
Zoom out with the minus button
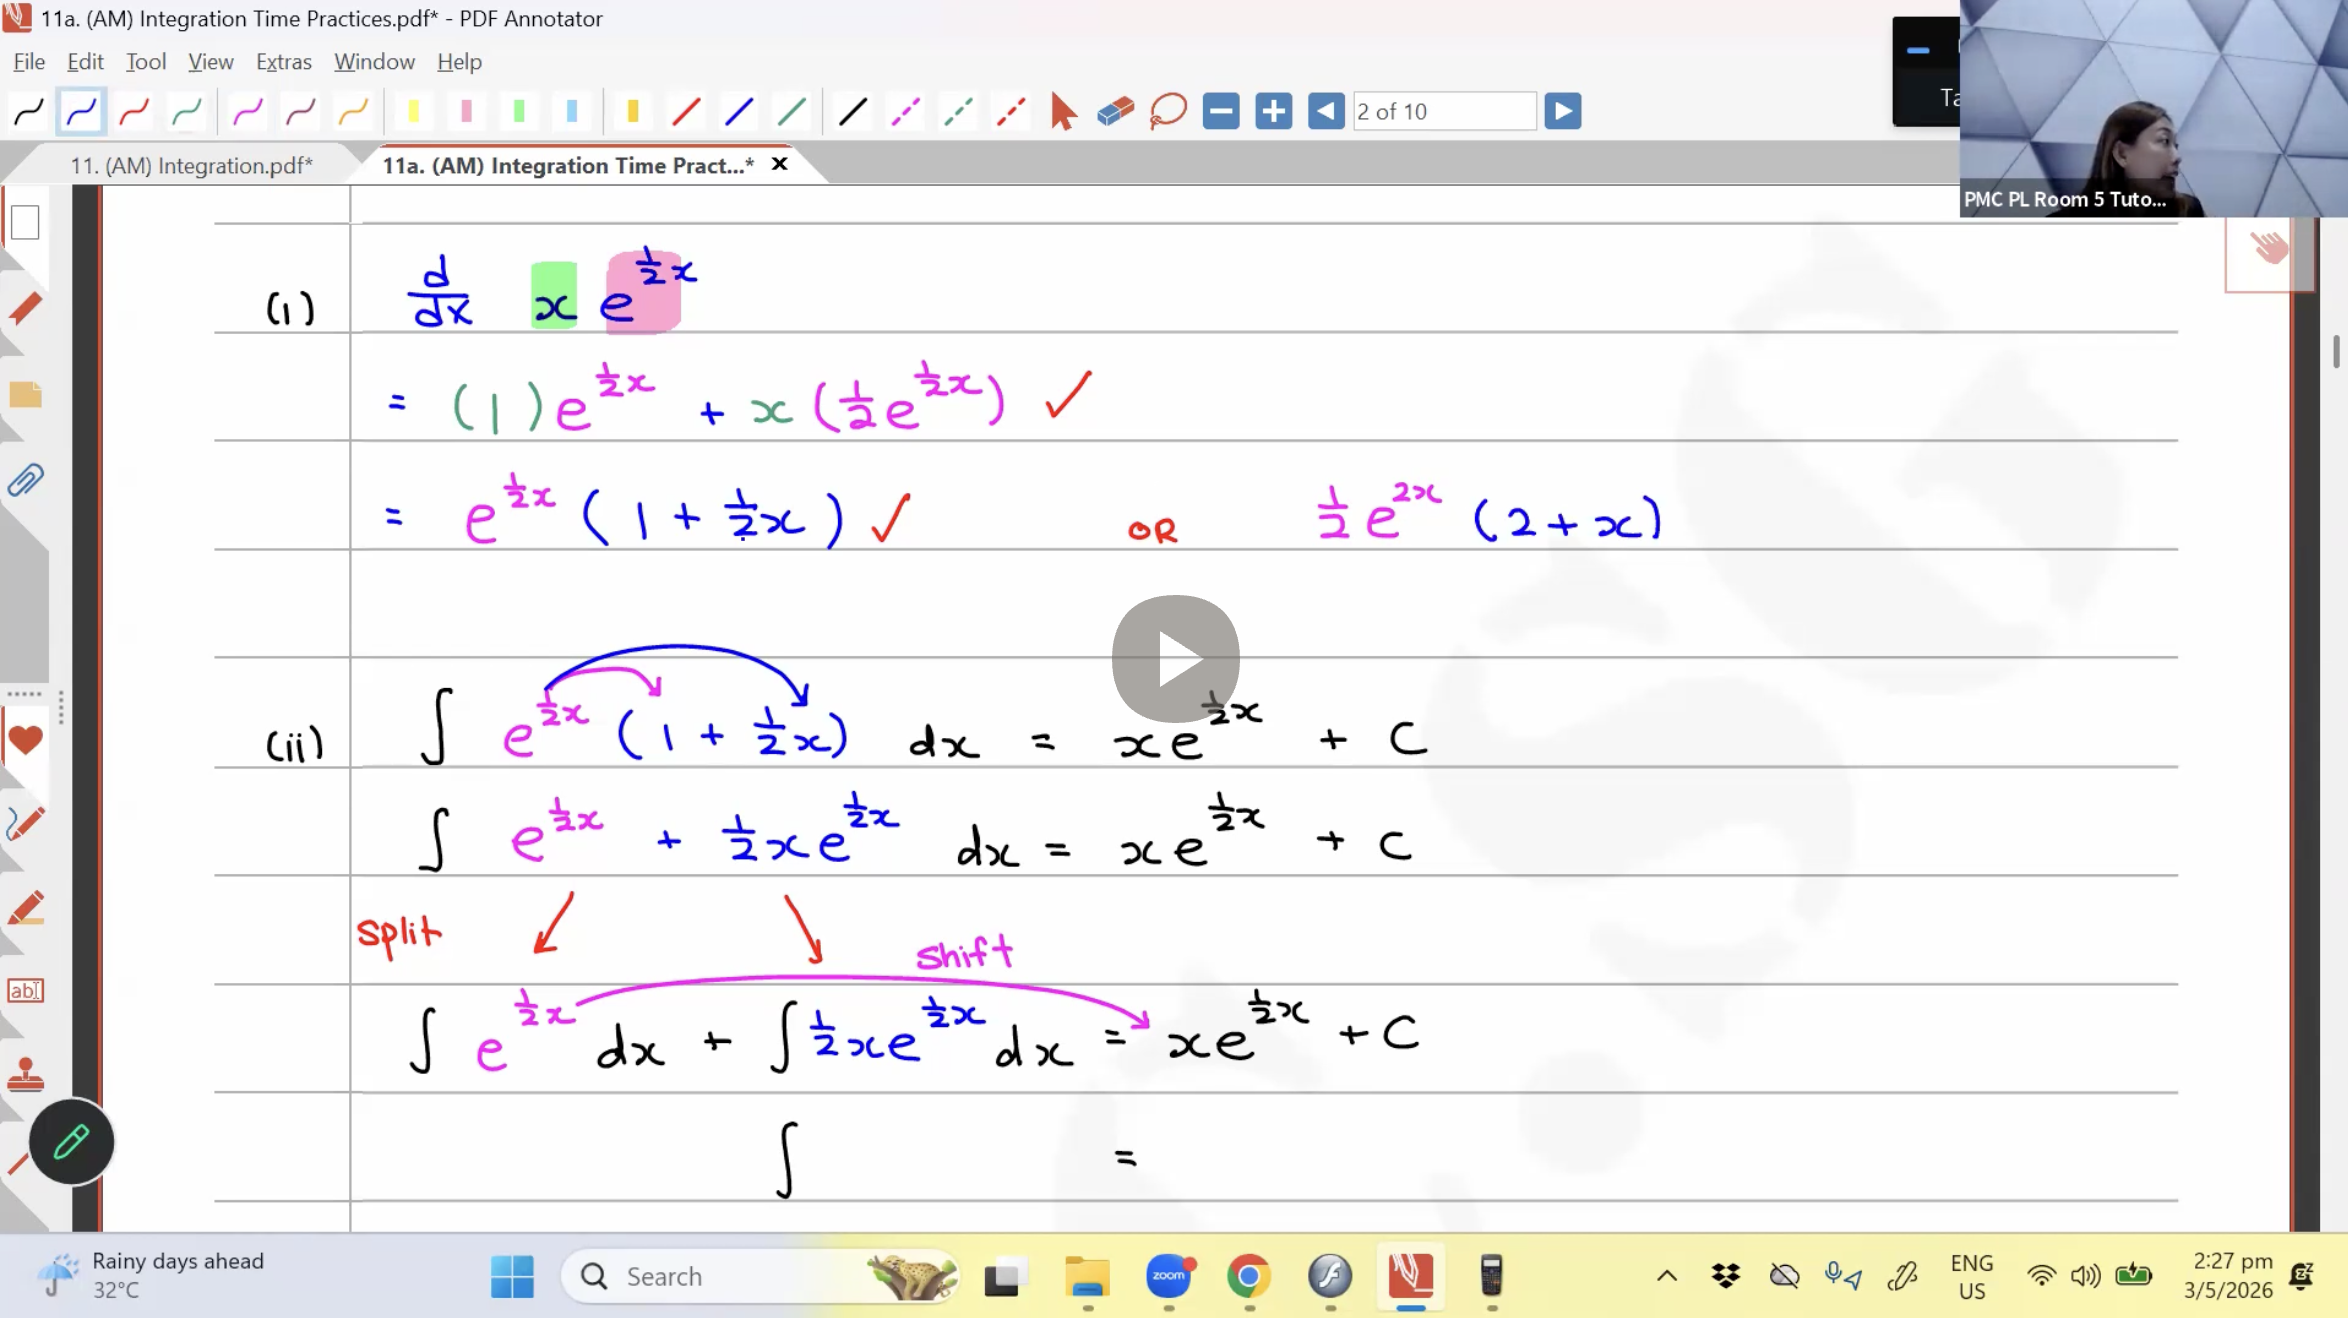pyautogui.click(x=1221, y=111)
